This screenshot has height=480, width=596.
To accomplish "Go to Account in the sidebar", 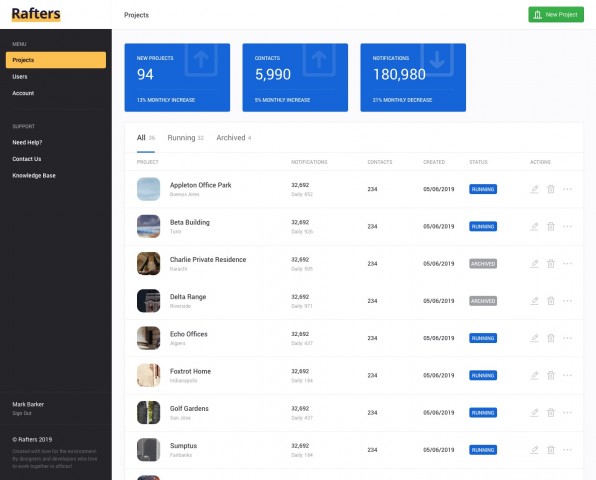I will pos(23,93).
